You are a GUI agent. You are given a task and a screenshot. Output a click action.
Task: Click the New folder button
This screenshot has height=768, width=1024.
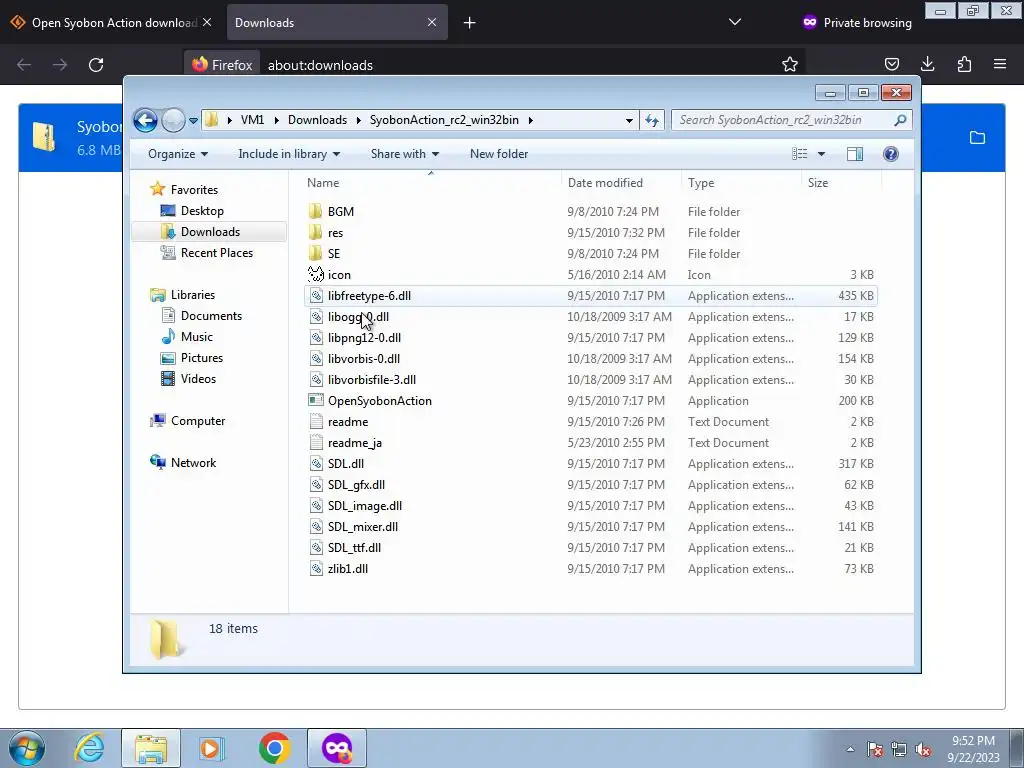[499, 154]
